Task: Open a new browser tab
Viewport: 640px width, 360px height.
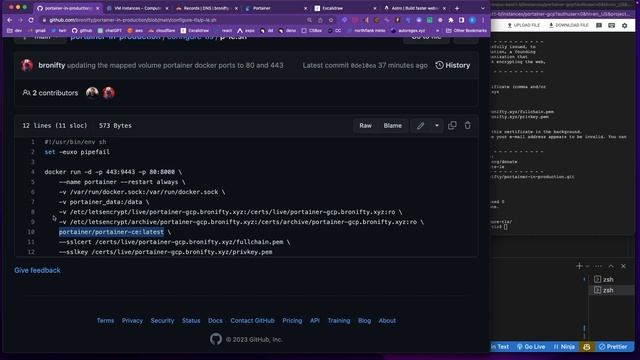Action: [x=457, y=8]
